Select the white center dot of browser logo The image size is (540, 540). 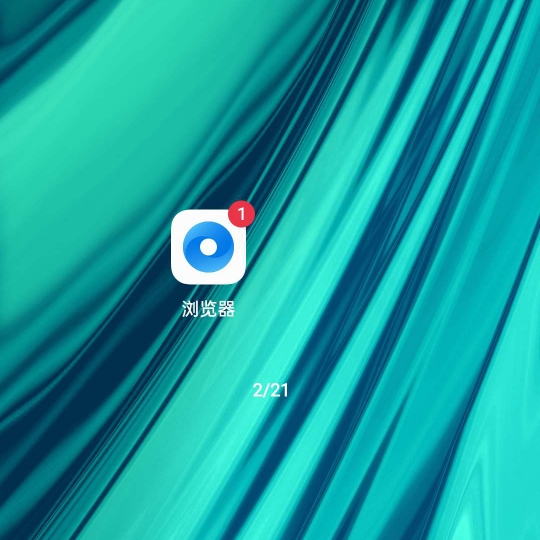[x=208, y=247]
